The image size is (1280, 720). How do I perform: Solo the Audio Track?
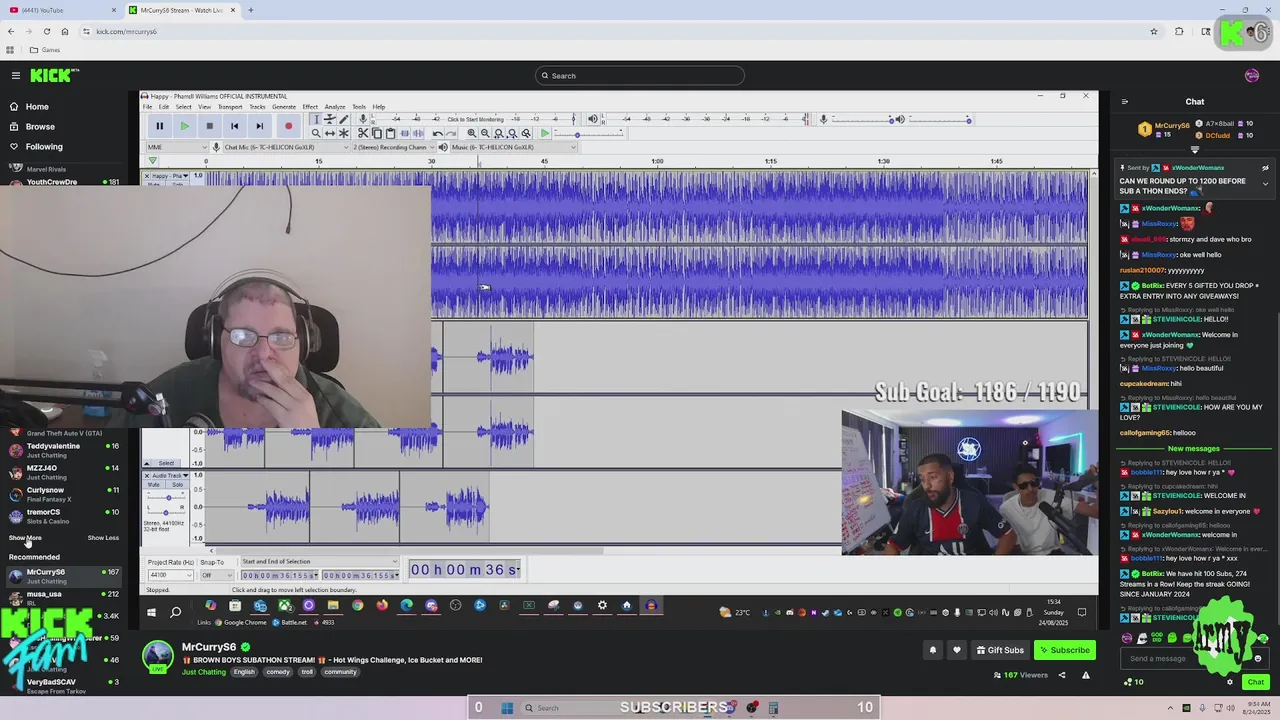(178, 485)
